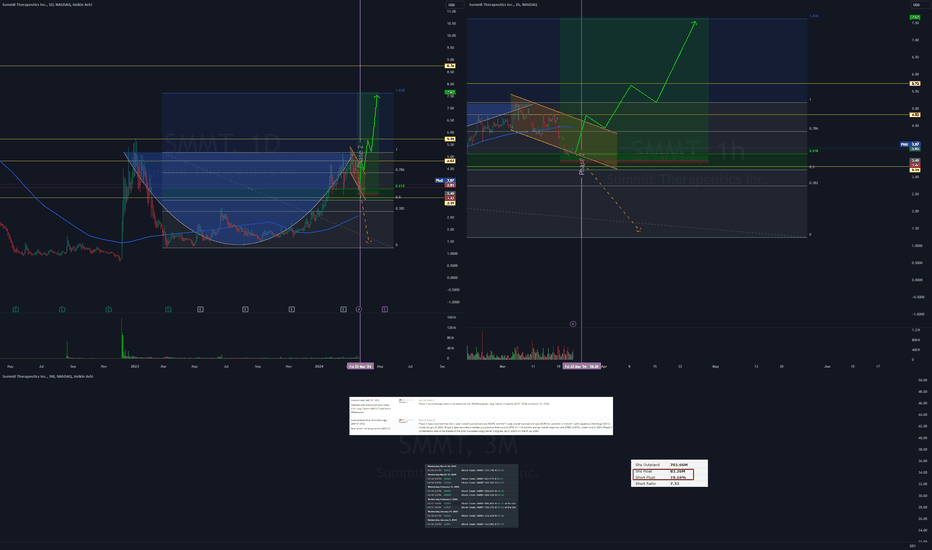The image size is (932, 550).
Task: Click the circular event marker on the daily chart timeline
Action: coord(358,309)
